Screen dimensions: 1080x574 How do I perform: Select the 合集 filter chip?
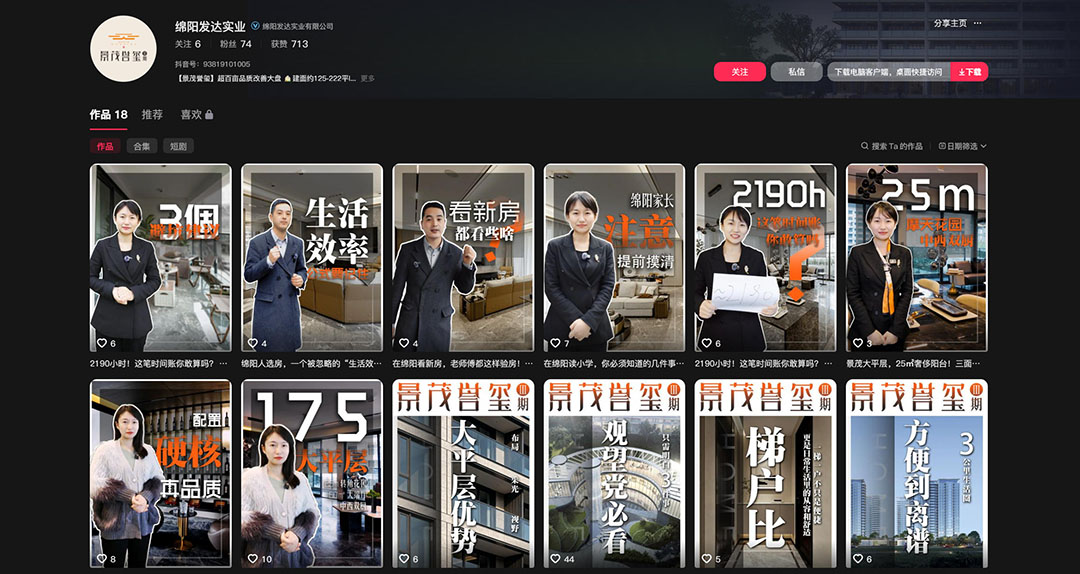point(142,146)
